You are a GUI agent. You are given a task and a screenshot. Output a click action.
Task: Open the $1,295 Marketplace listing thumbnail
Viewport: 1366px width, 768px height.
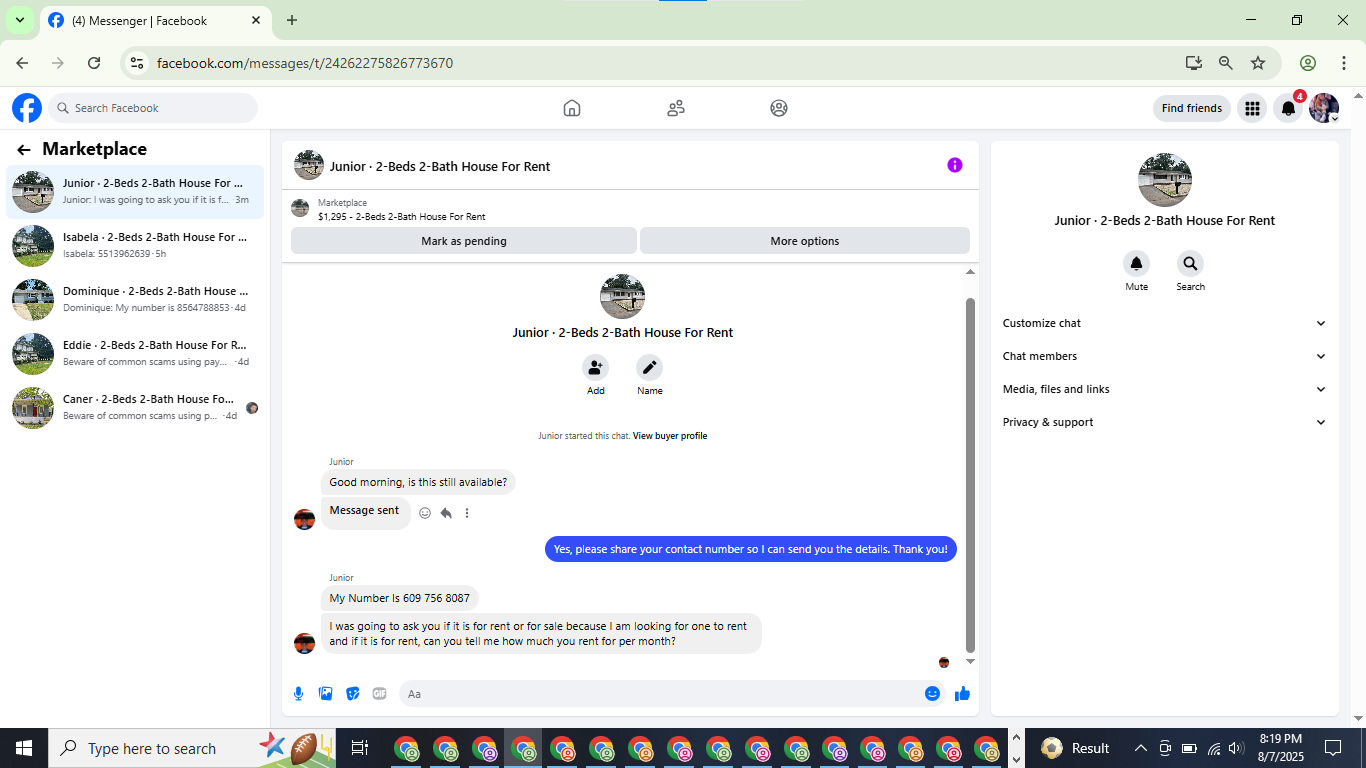(x=300, y=208)
